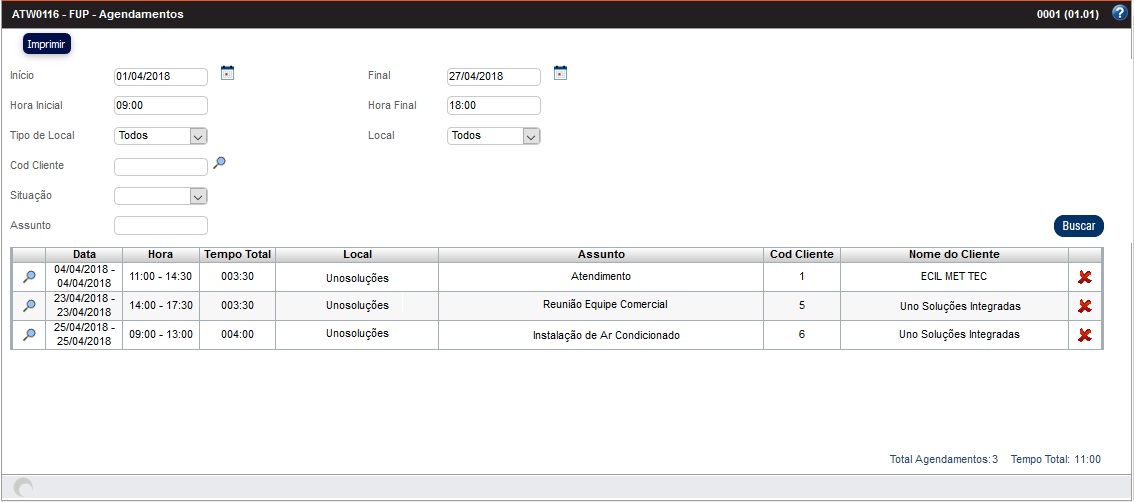This screenshot has width=1134, height=502.
Task: View details of Reunião Equipe Comercial row
Action: 29,306
